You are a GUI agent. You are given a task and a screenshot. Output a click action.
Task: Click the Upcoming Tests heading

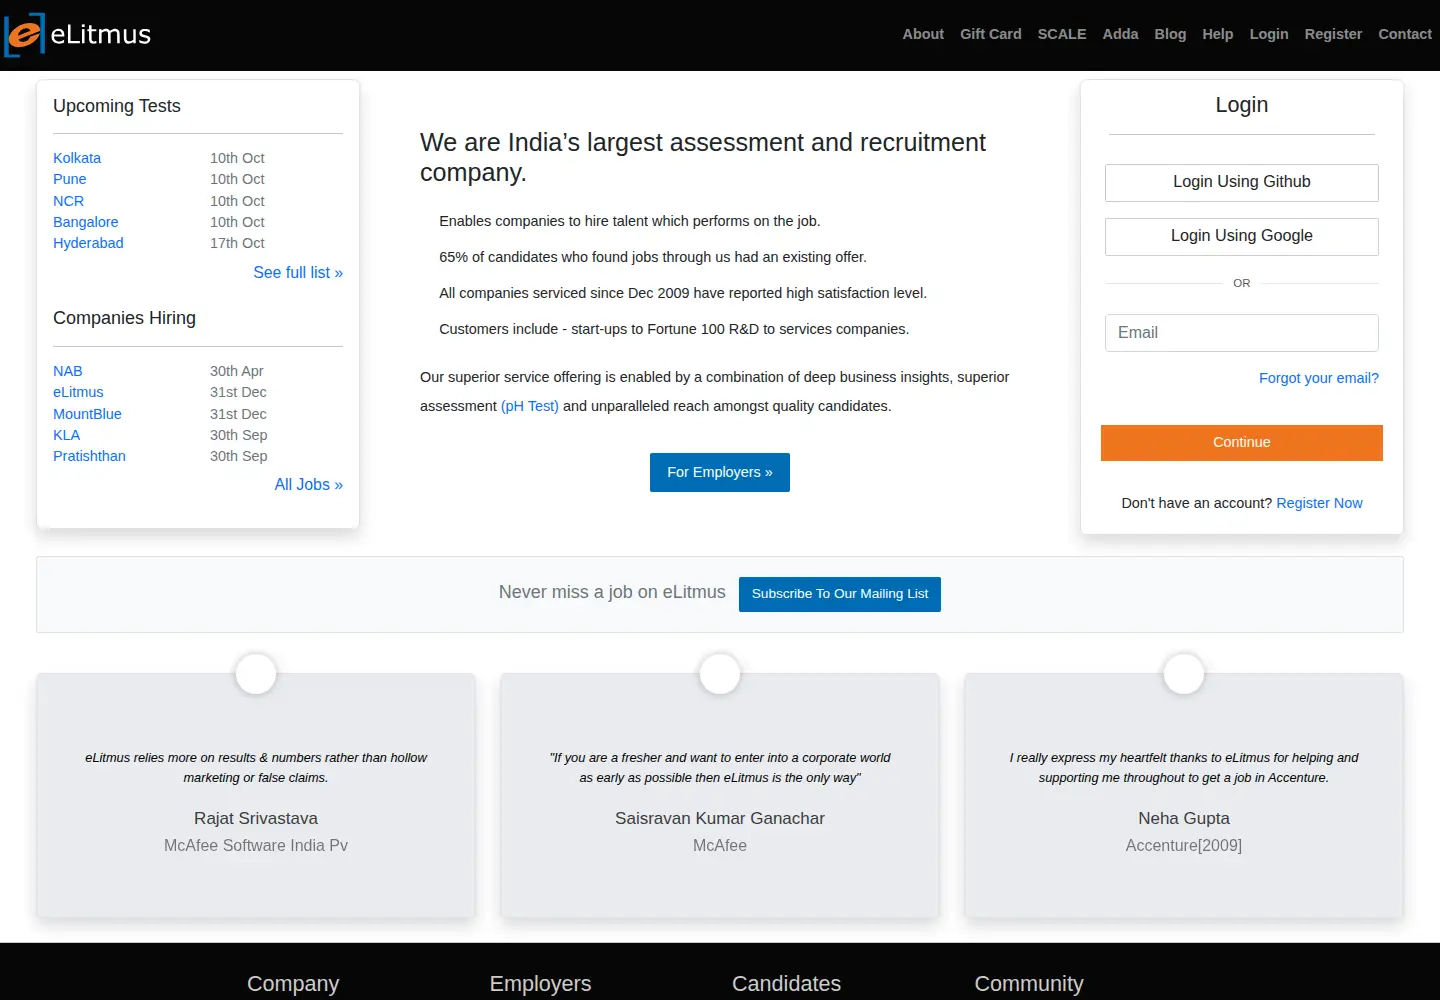pos(117,106)
